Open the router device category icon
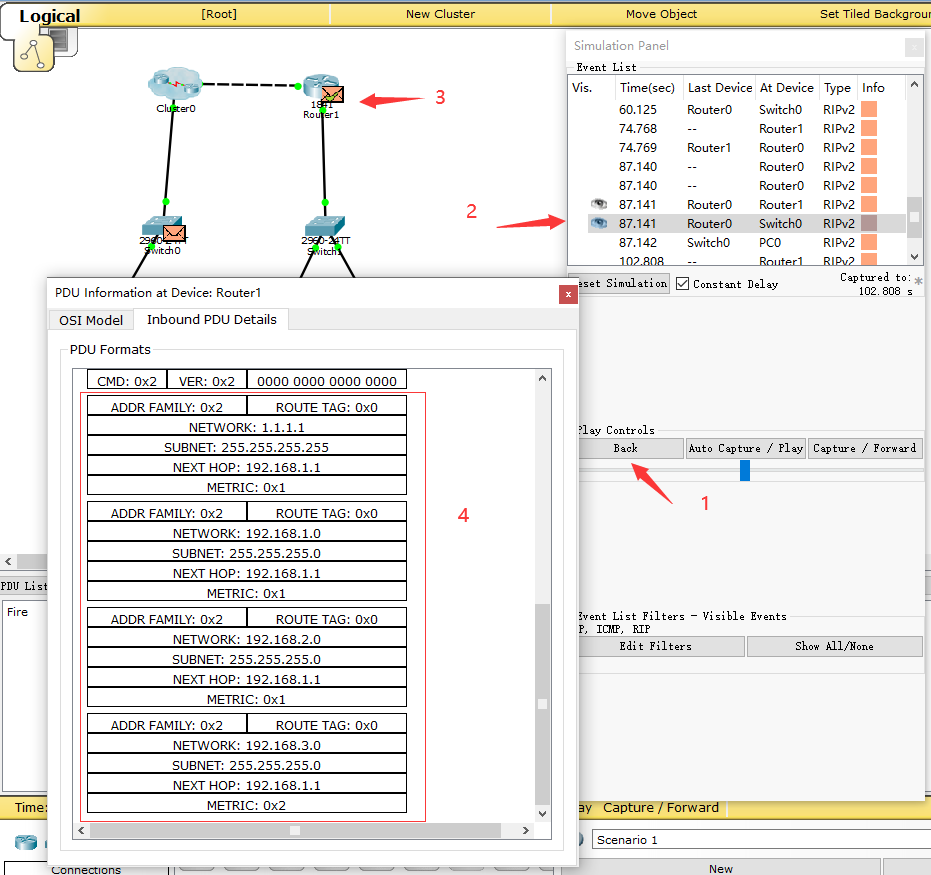Image resolution: width=931 pixels, height=875 pixels. (x=26, y=842)
